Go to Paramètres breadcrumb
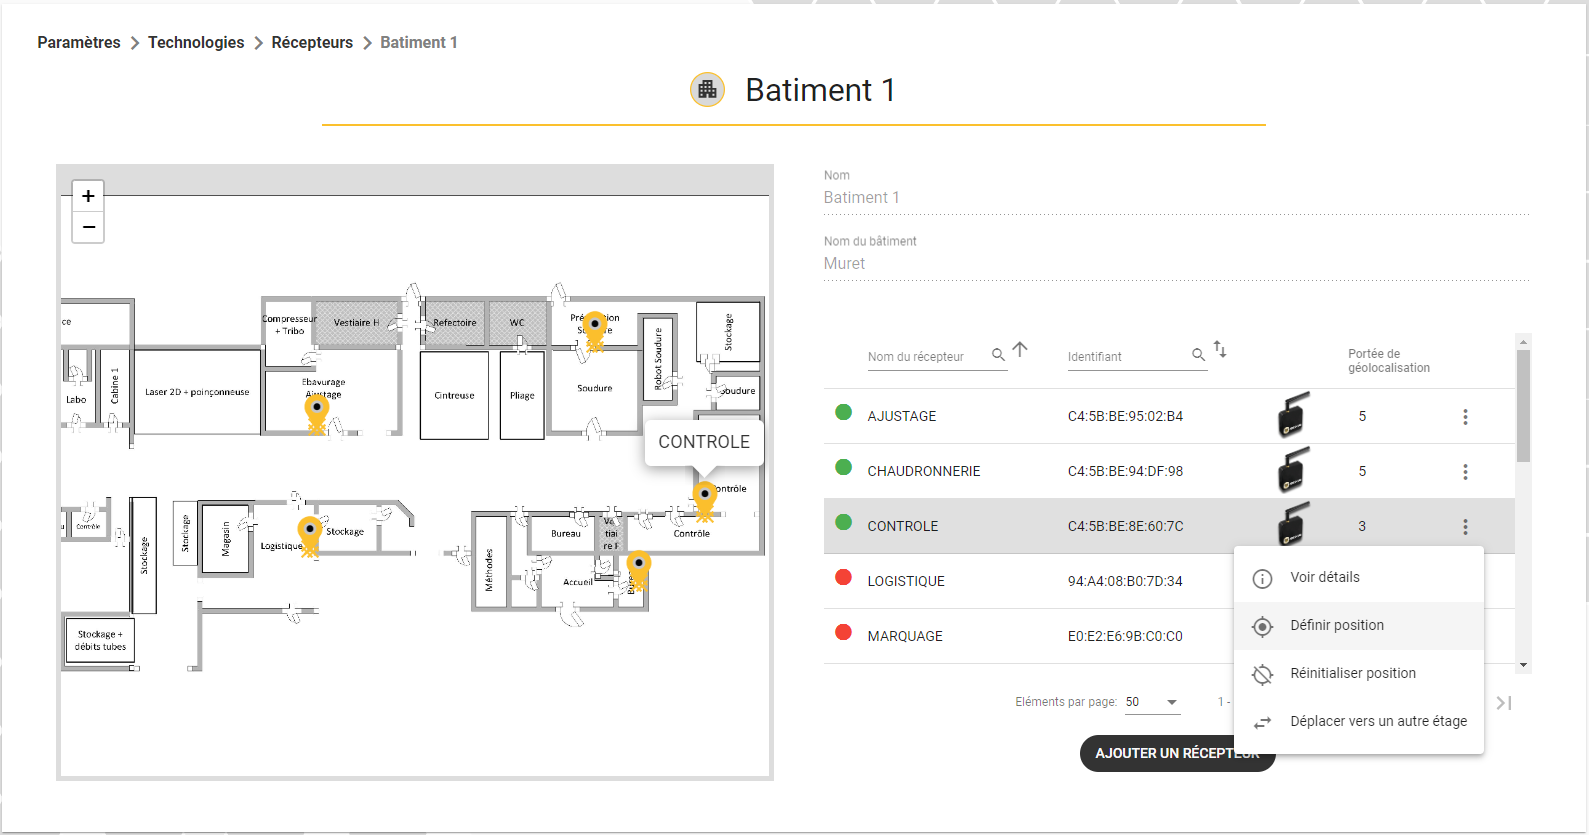The image size is (1589, 835). 79,42
